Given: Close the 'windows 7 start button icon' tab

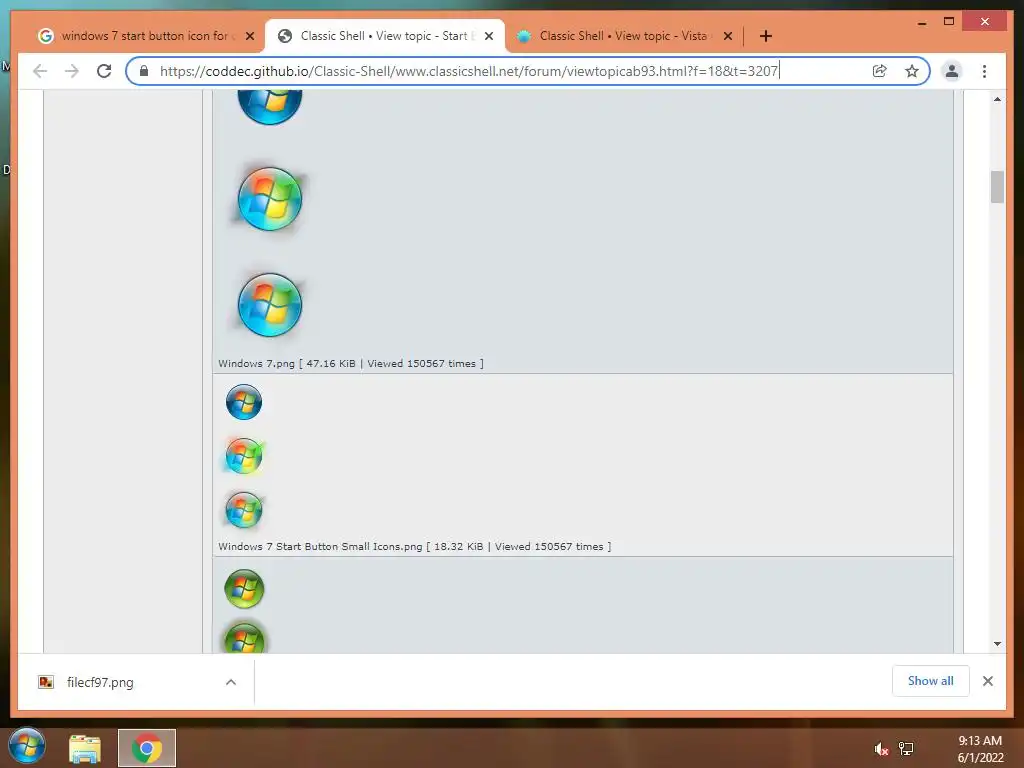Looking at the screenshot, I should (250, 37).
